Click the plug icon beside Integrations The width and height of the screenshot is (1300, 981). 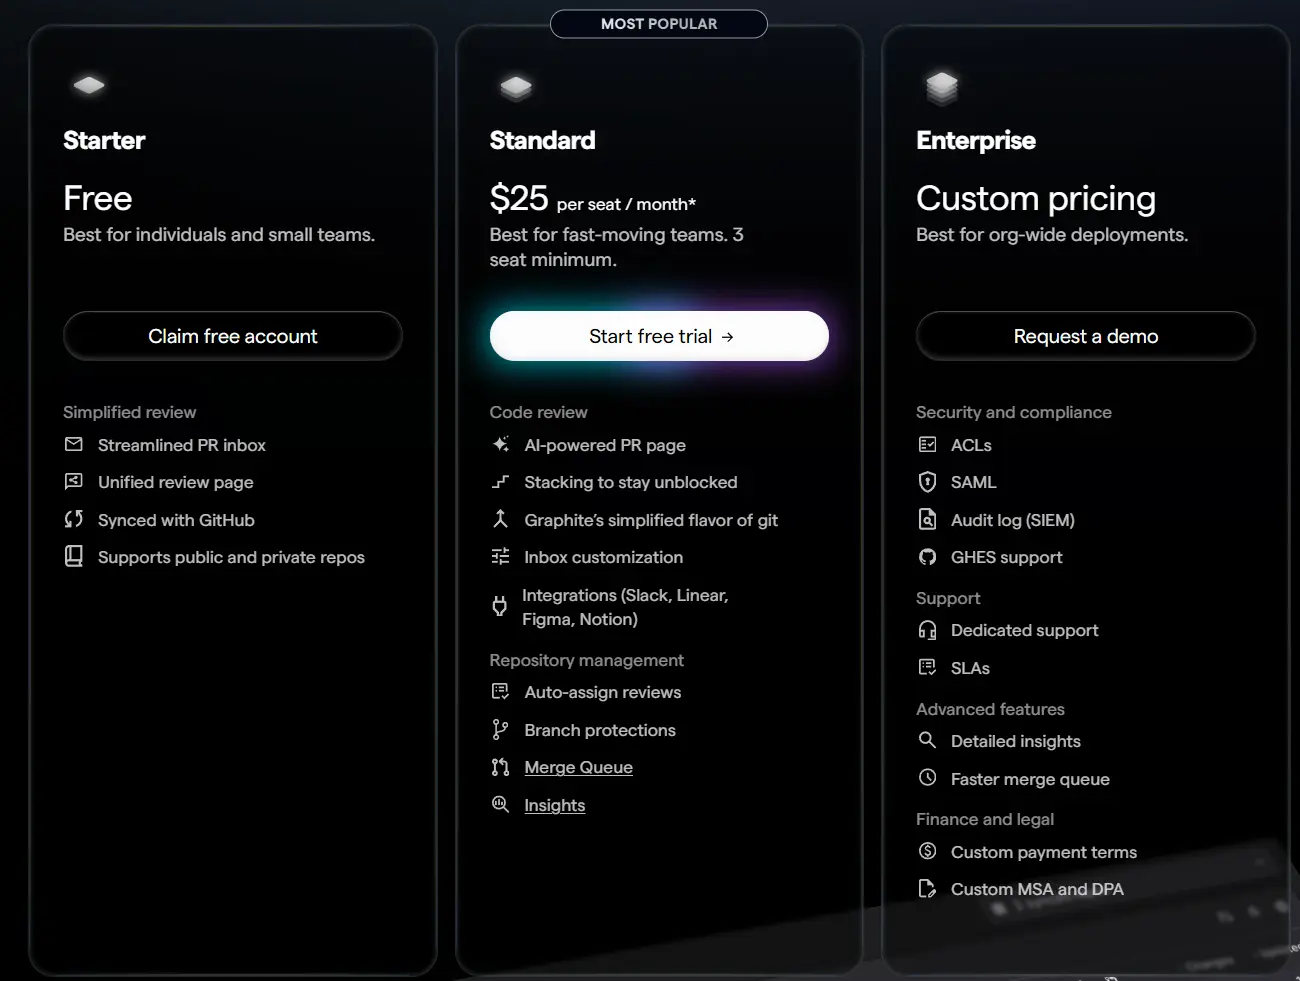[500, 606]
